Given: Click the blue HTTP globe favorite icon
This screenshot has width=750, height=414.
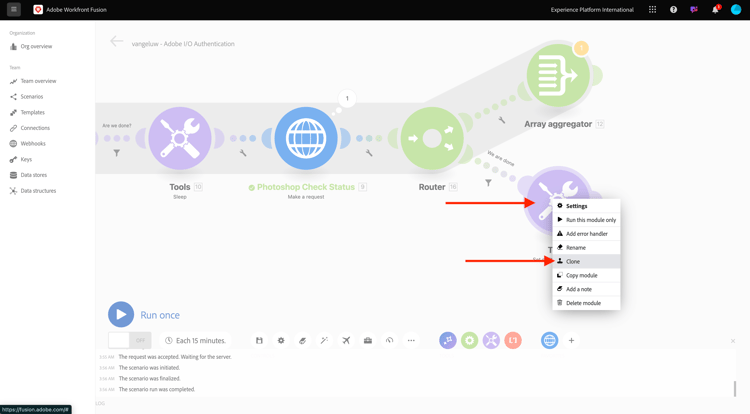Looking at the screenshot, I should [x=550, y=340].
